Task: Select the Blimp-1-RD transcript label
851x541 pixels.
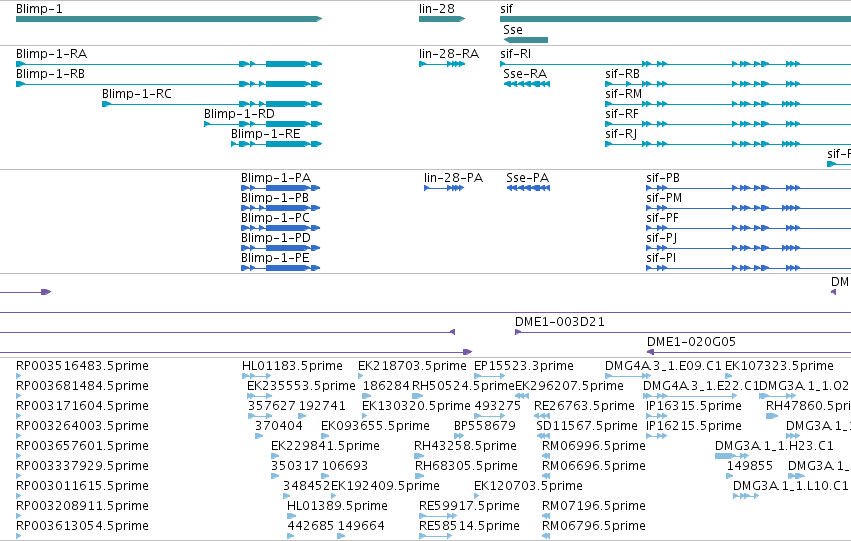Action: tap(239, 114)
